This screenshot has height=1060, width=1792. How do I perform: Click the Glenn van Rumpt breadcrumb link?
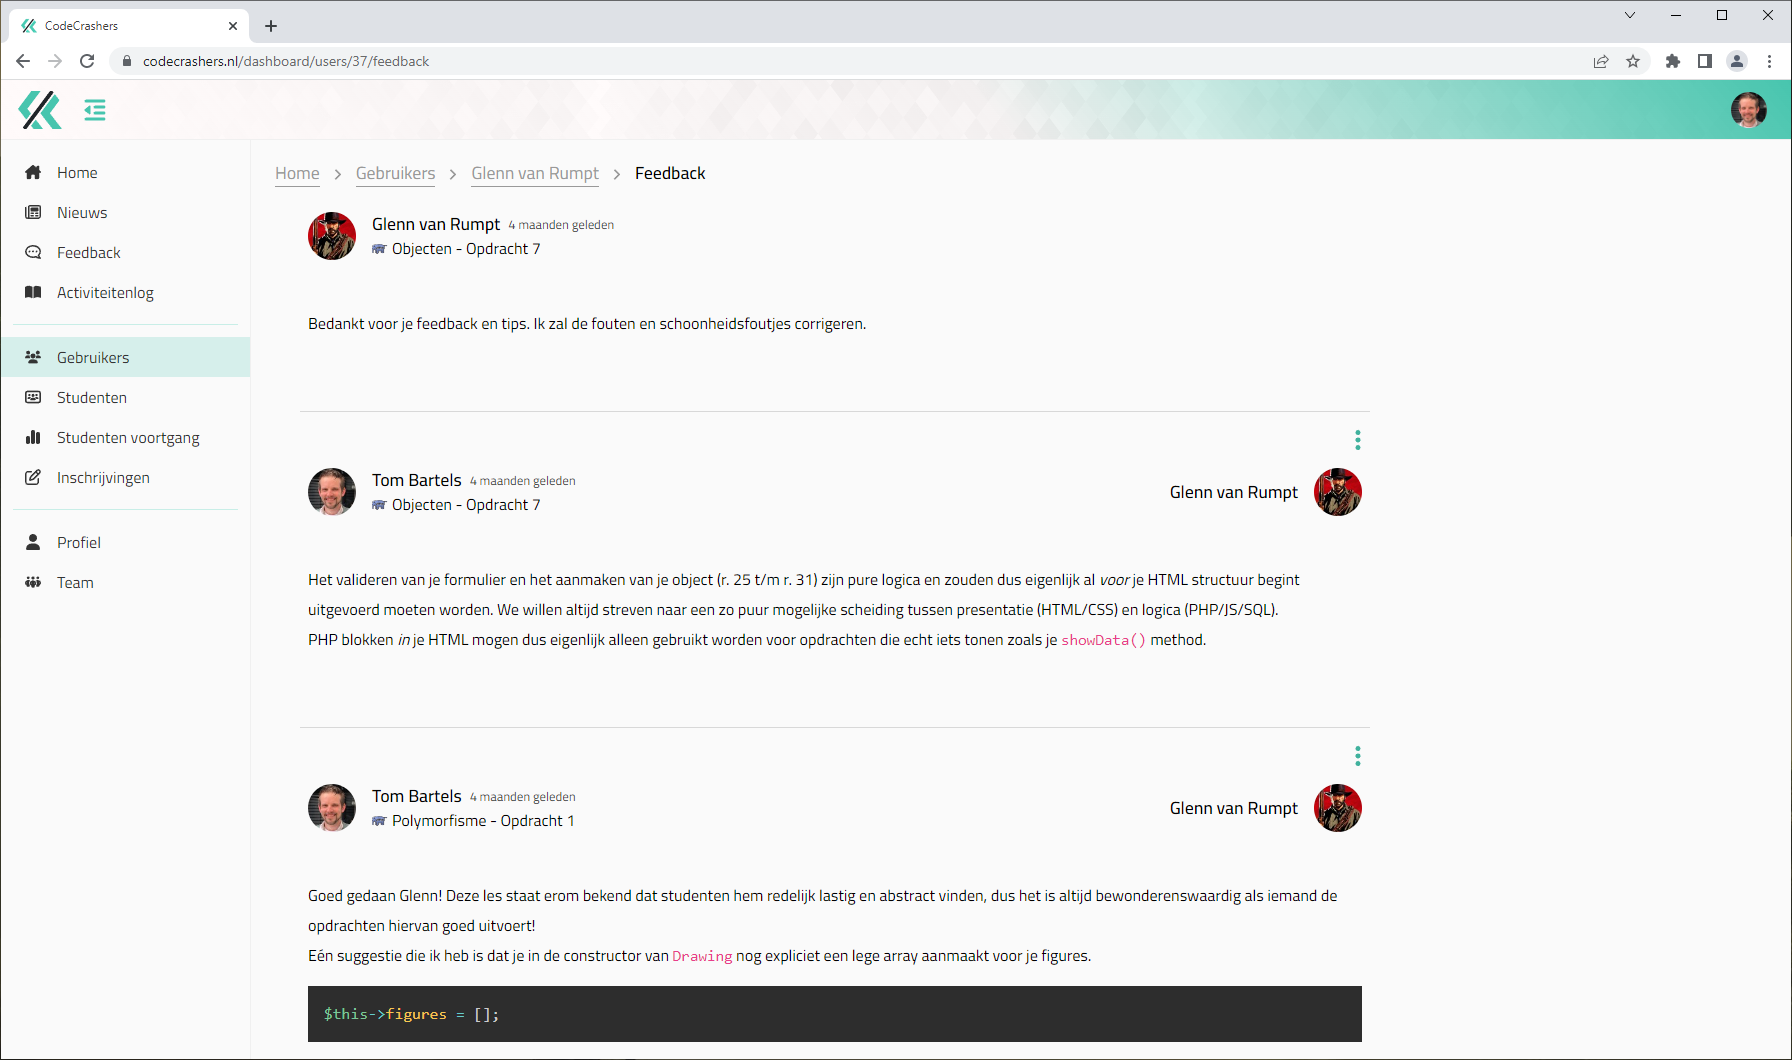(535, 174)
